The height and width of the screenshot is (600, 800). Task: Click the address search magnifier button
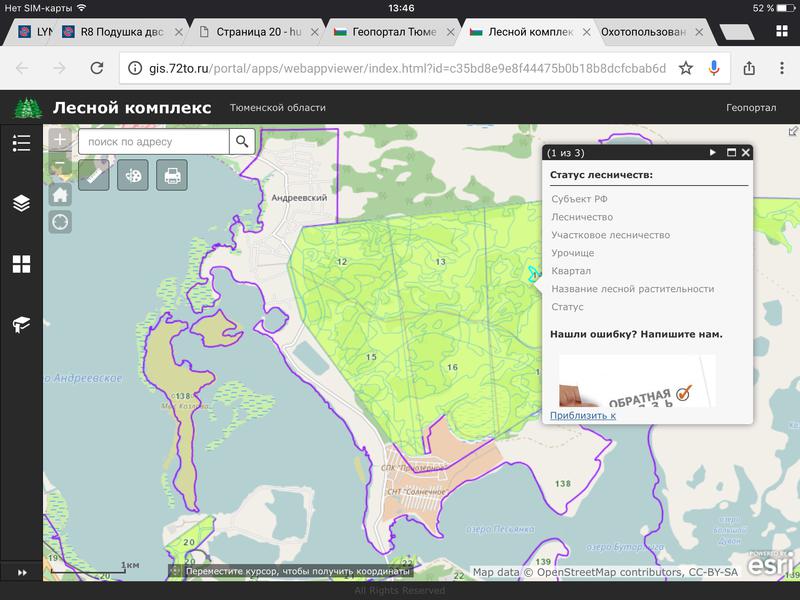[242, 142]
